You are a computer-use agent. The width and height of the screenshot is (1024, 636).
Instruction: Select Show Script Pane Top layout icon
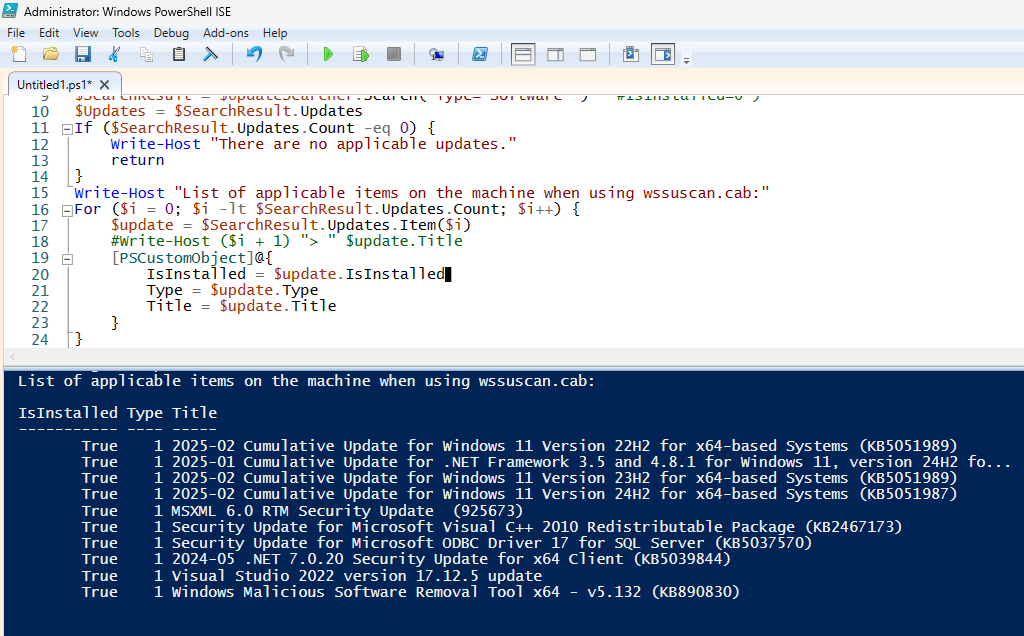tap(523, 54)
